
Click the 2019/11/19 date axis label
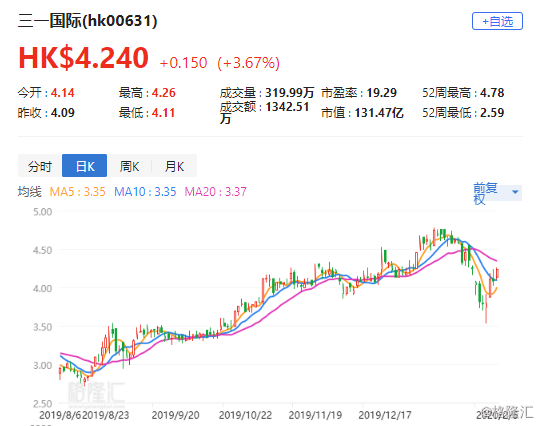pyautogui.click(x=315, y=415)
